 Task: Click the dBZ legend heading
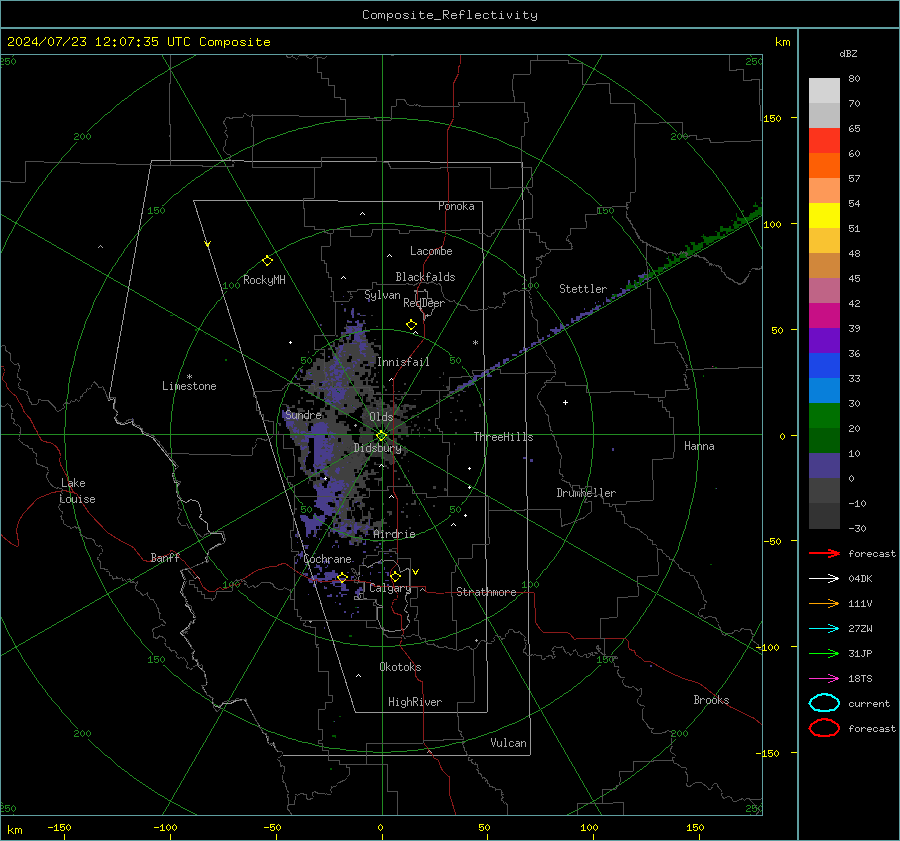tap(848, 54)
